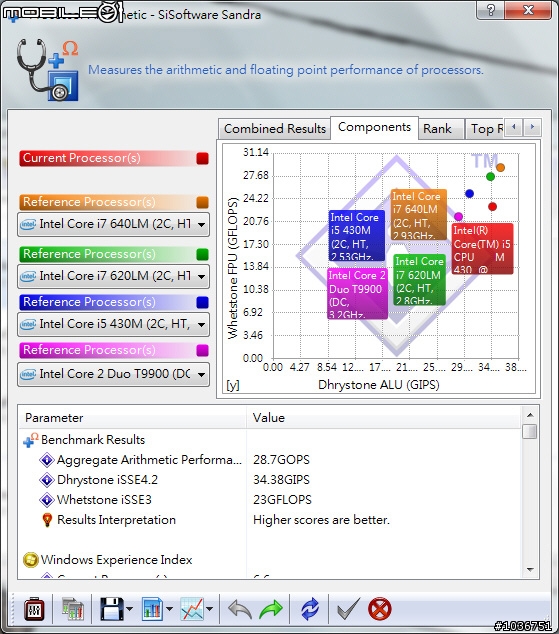Click the red cancel X icon
559x634 pixels.
pyautogui.click(x=380, y=609)
